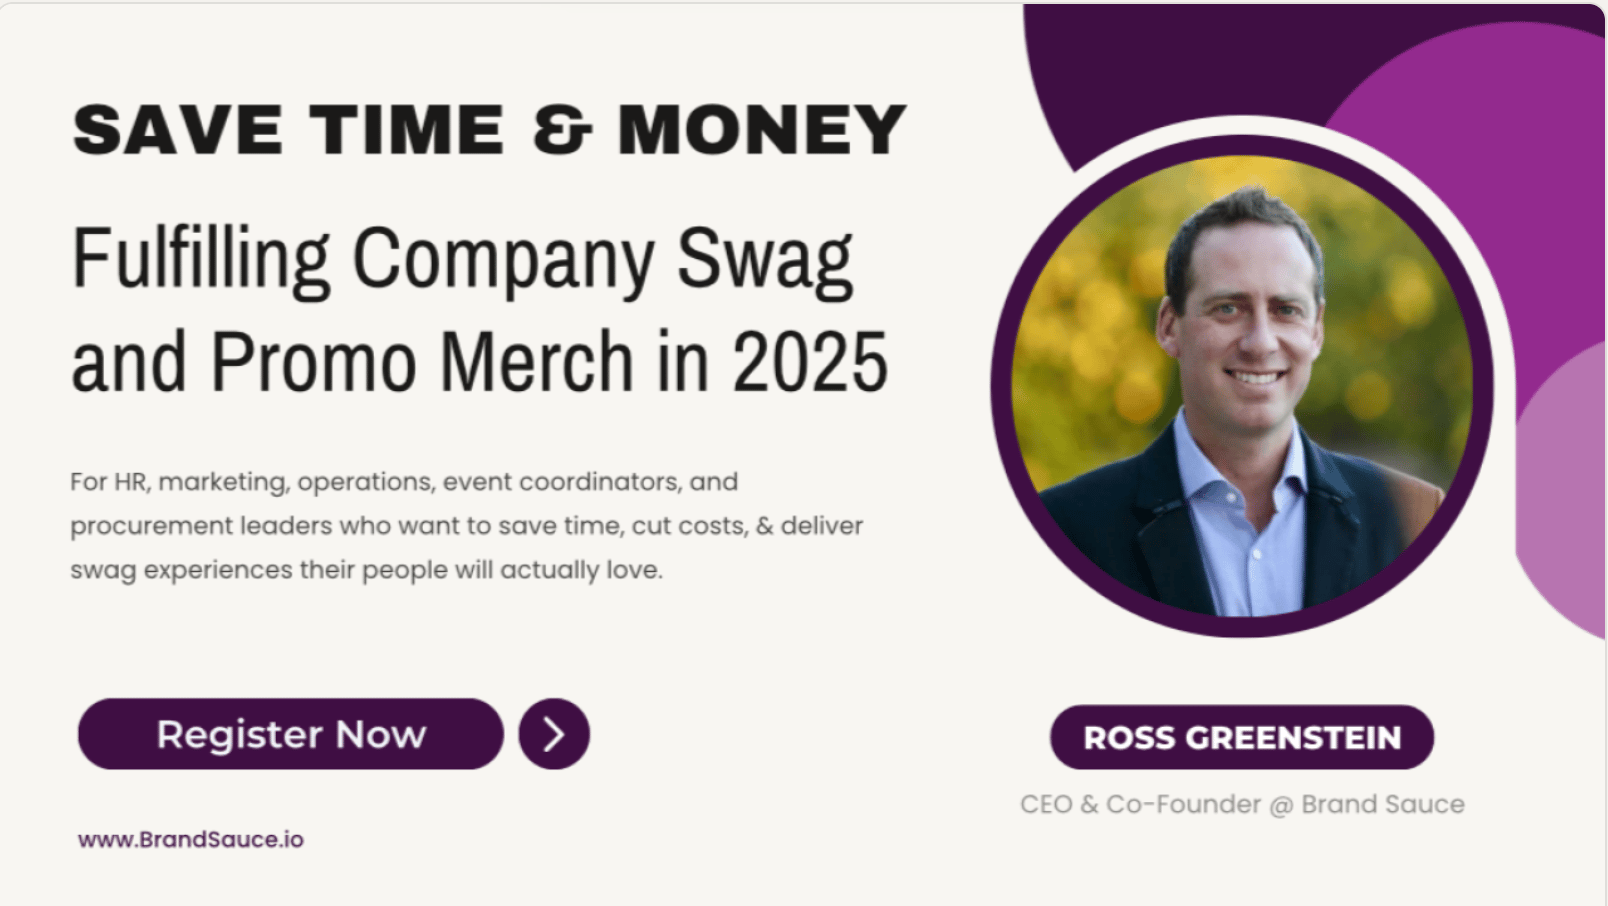Click the 'procurement leaders' description line

coord(466,526)
